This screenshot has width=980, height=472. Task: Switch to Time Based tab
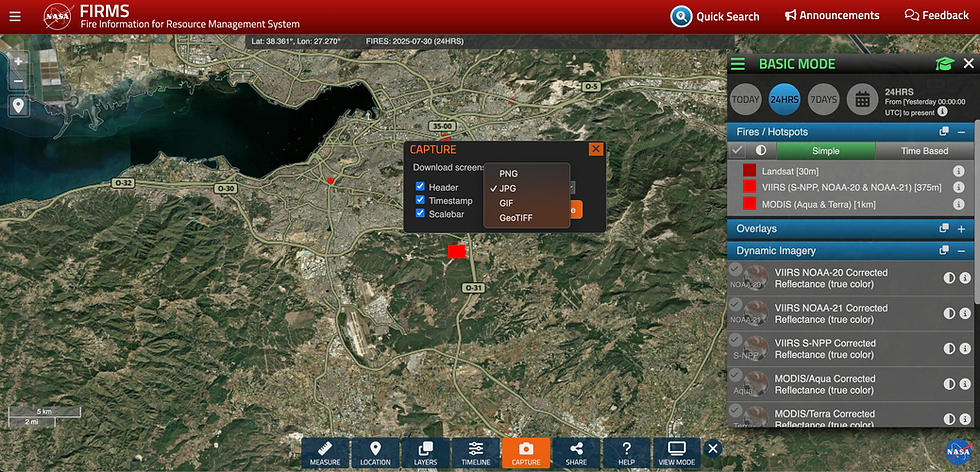click(x=924, y=151)
